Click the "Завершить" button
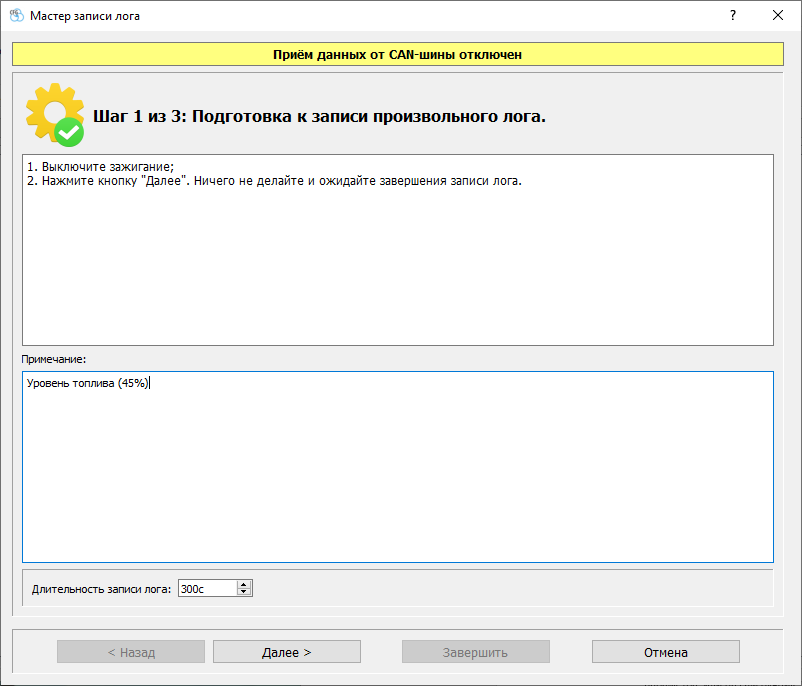Screen dimensions: 802x686 475,652
